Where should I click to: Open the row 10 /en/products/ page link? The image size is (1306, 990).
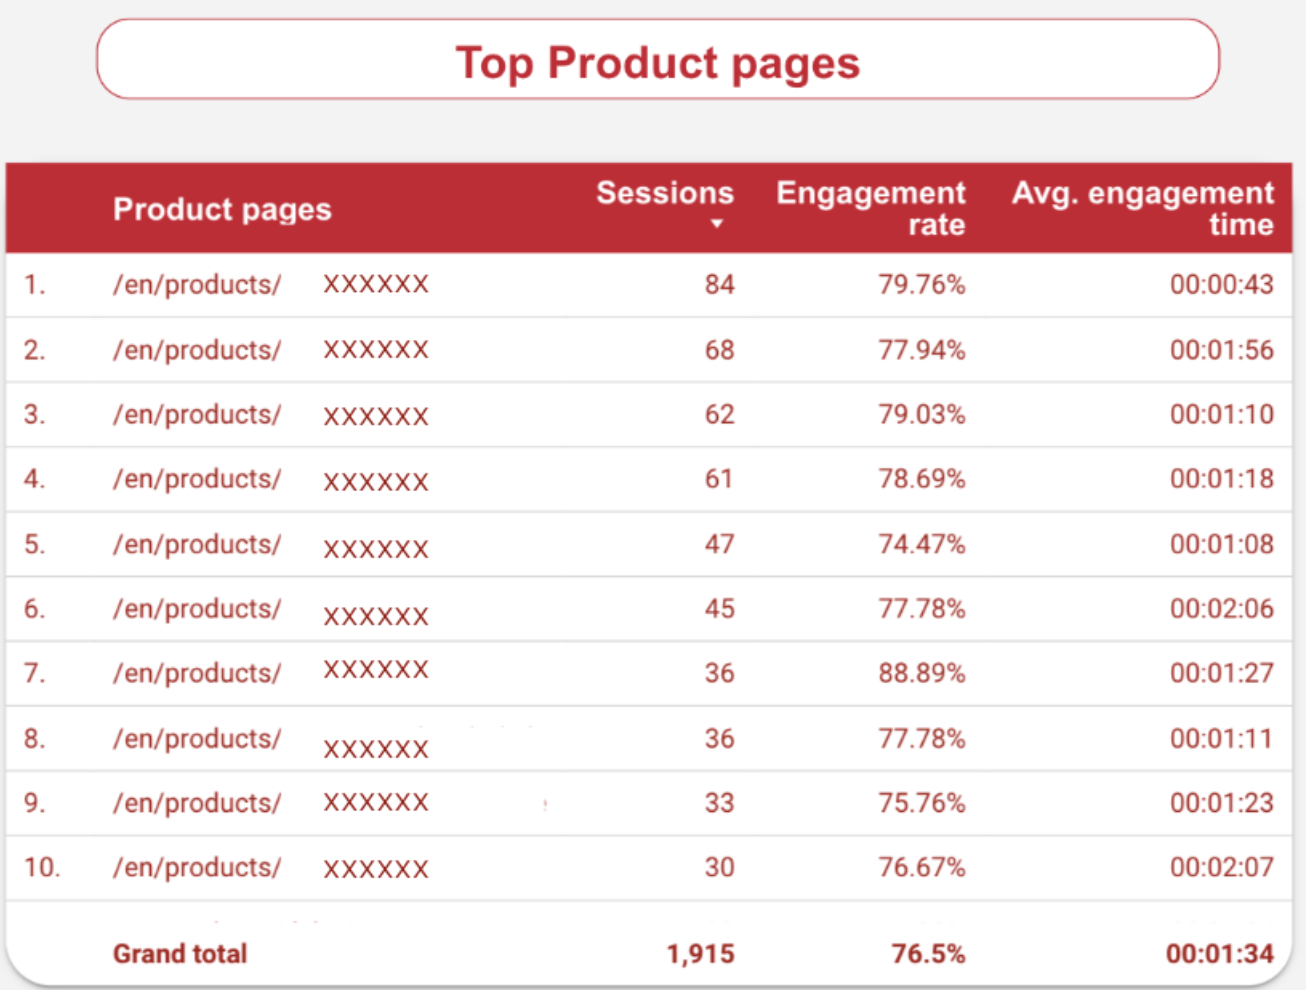point(197,868)
